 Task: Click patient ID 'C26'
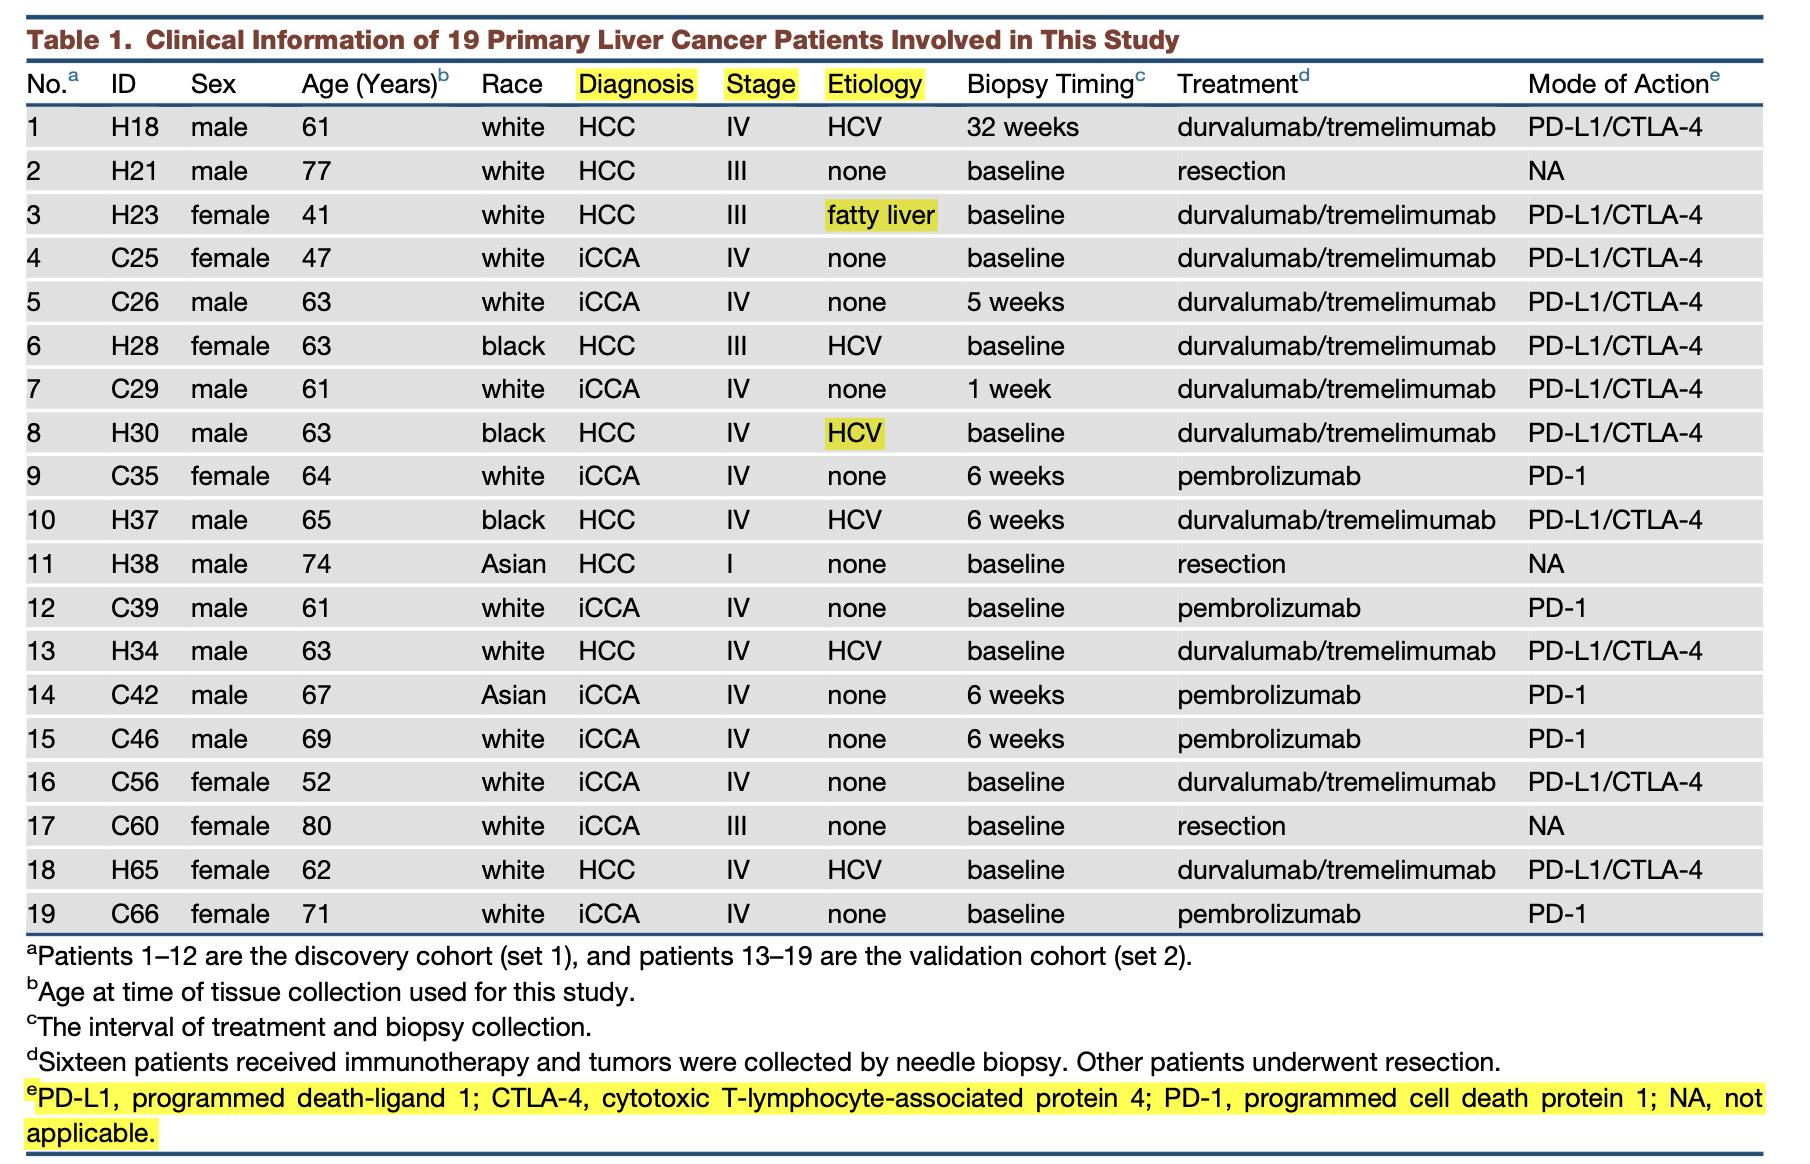click(x=135, y=302)
